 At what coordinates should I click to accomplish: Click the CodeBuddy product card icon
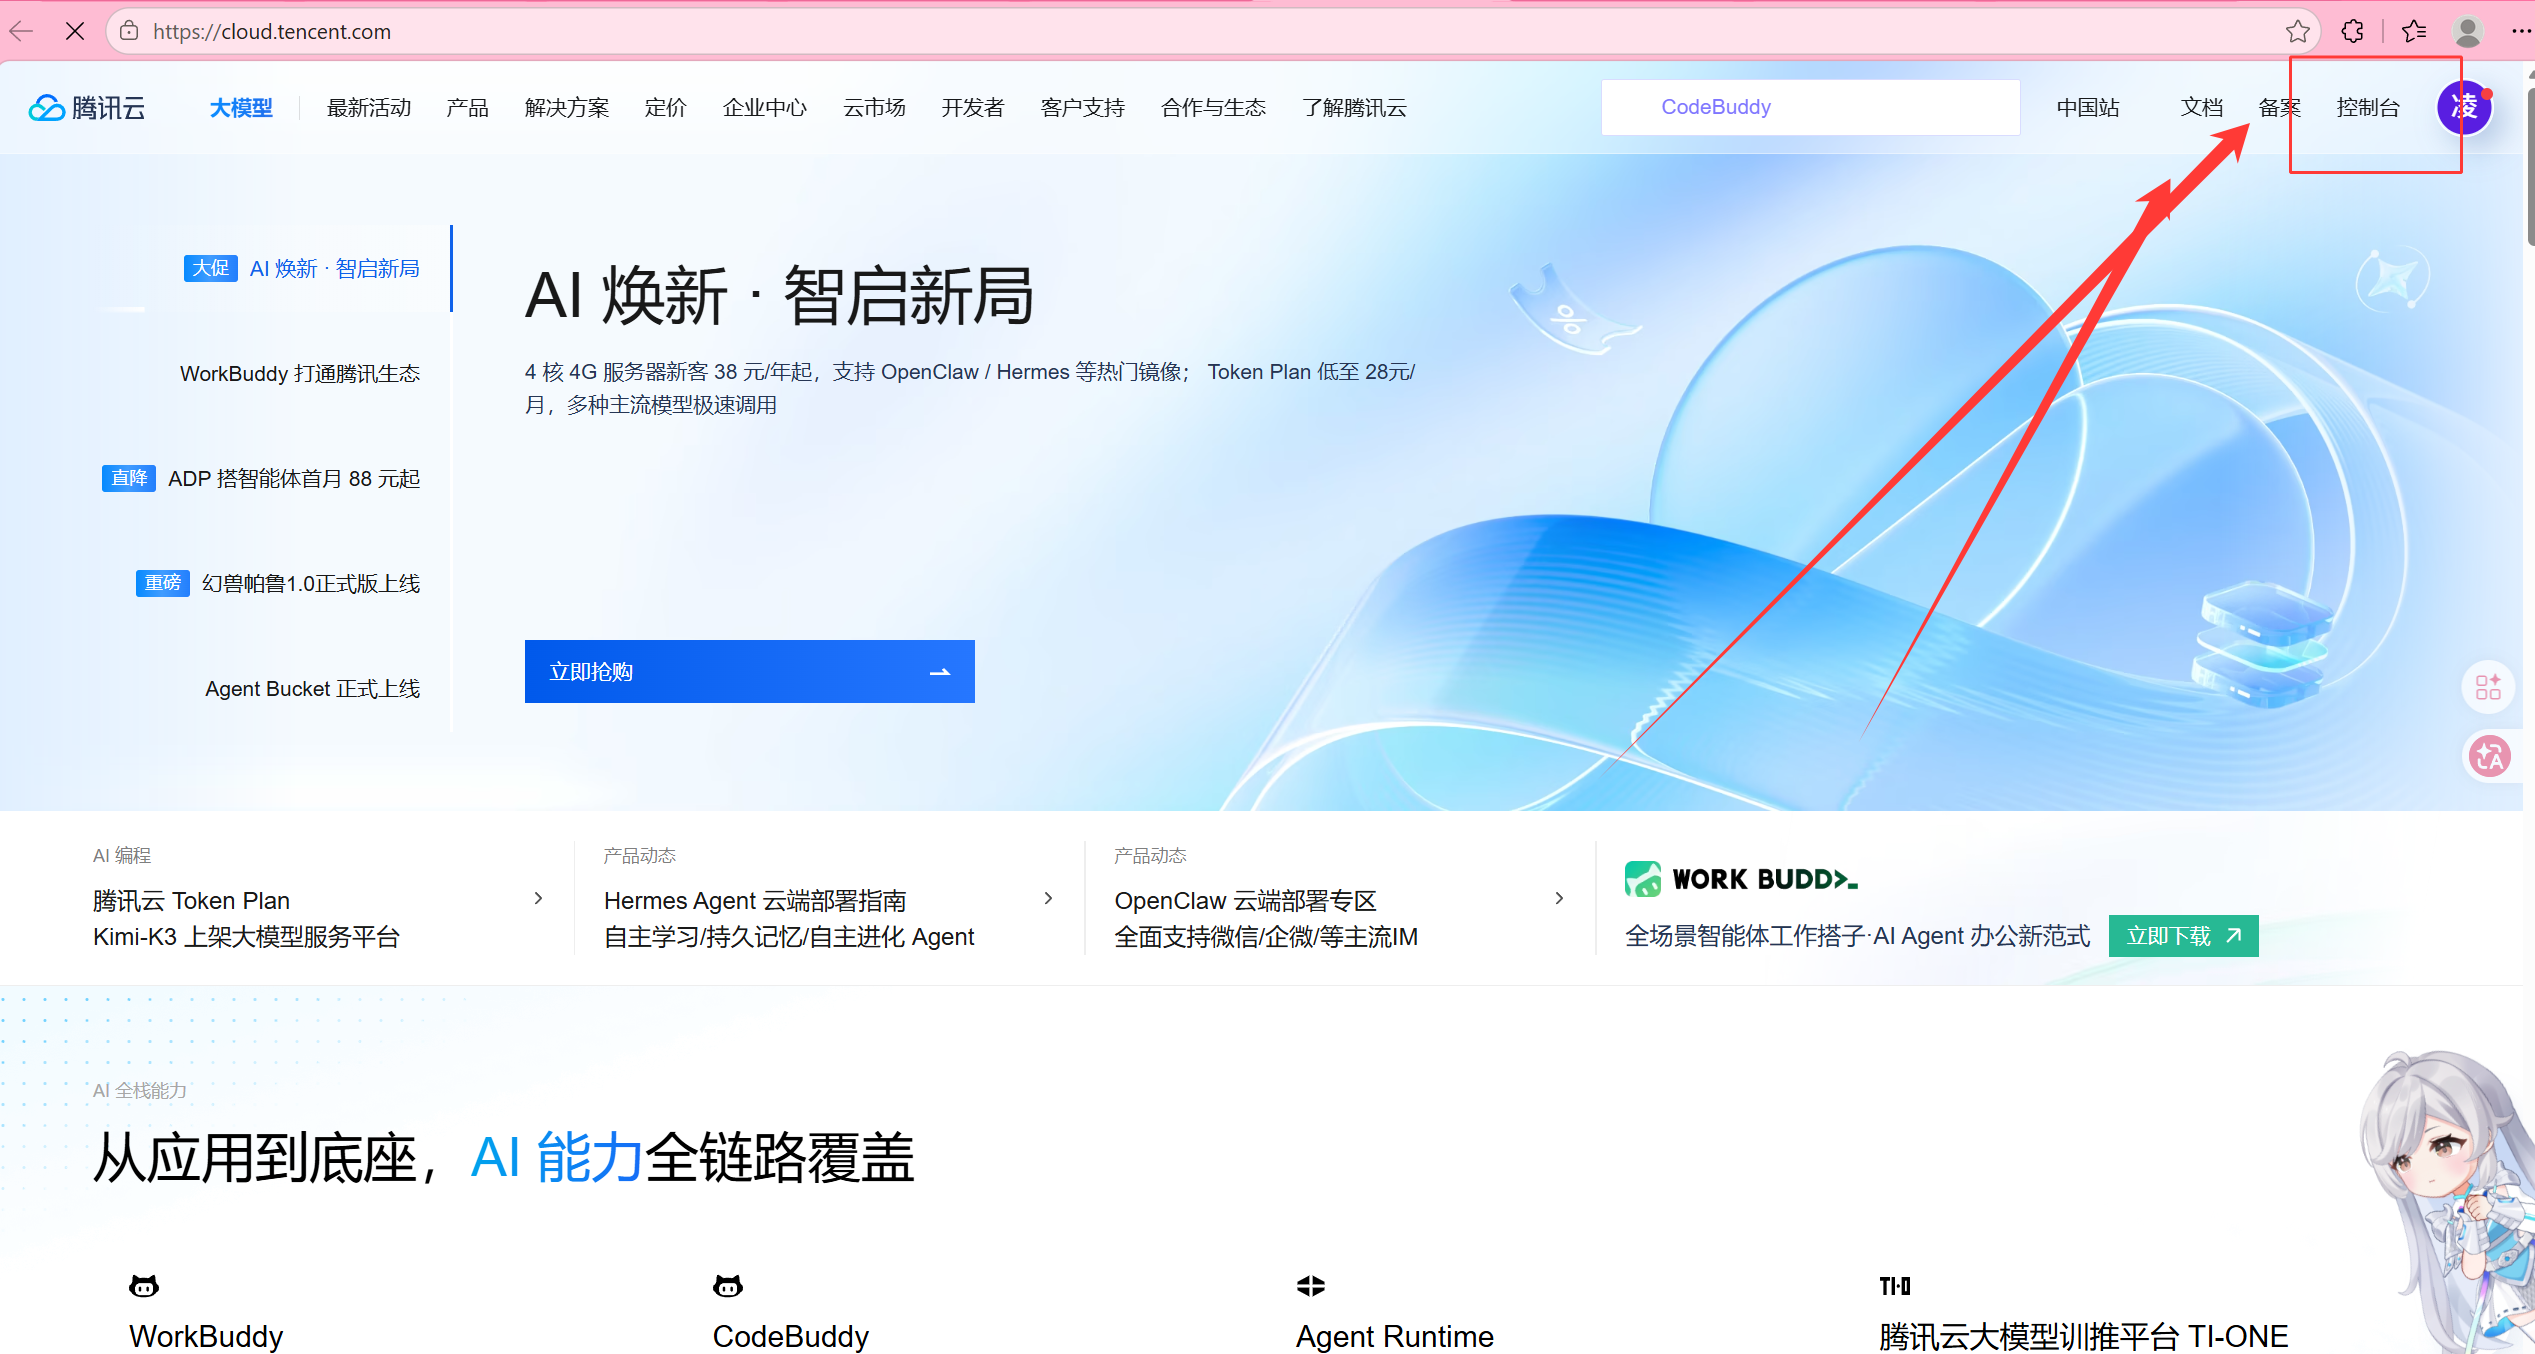(x=728, y=1286)
